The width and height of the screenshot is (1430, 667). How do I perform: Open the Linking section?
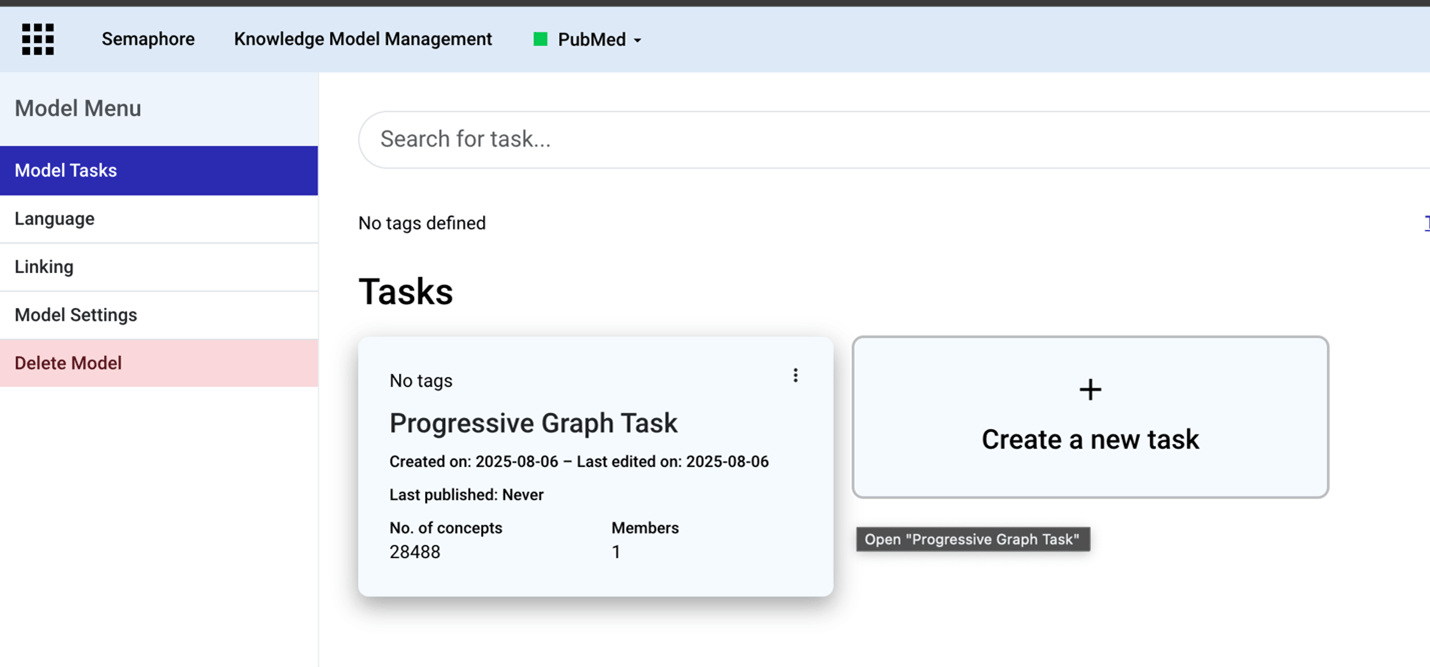coord(44,266)
